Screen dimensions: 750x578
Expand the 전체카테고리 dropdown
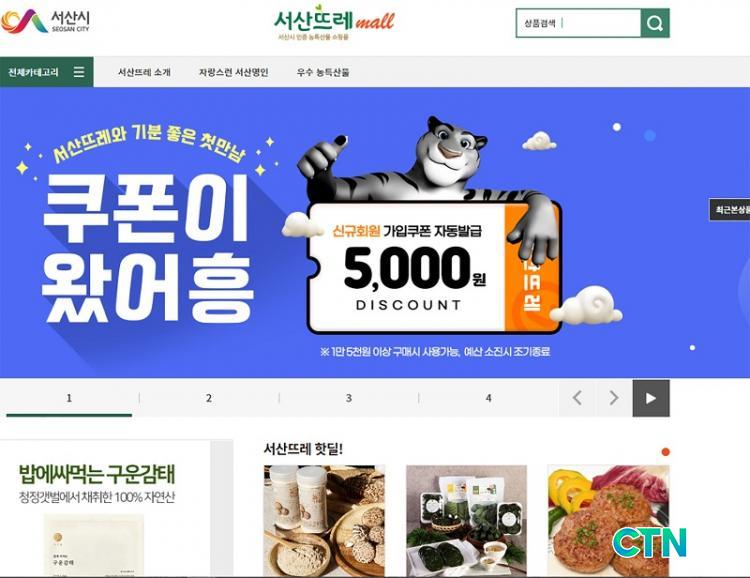pyautogui.click(x=46, y=72)
